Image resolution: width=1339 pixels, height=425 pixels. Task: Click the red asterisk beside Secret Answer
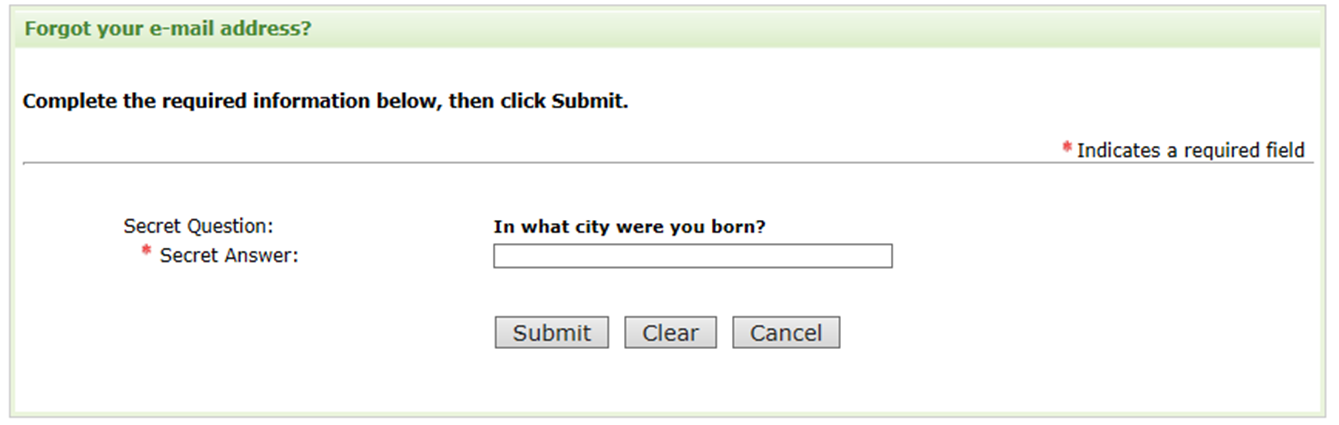147,253
